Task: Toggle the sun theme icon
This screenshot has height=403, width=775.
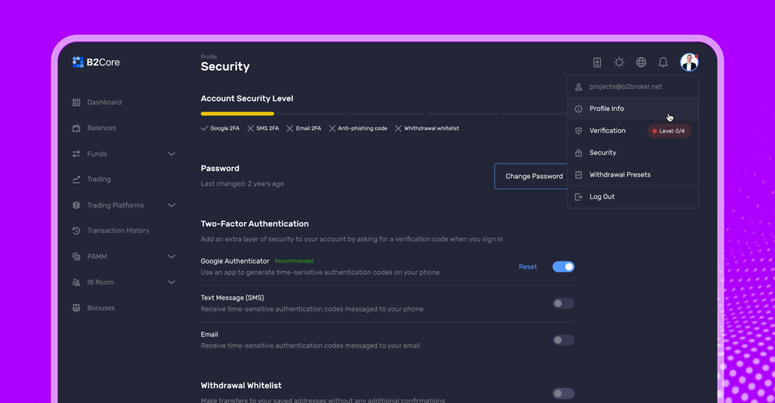Action: [x=619, y=62]
